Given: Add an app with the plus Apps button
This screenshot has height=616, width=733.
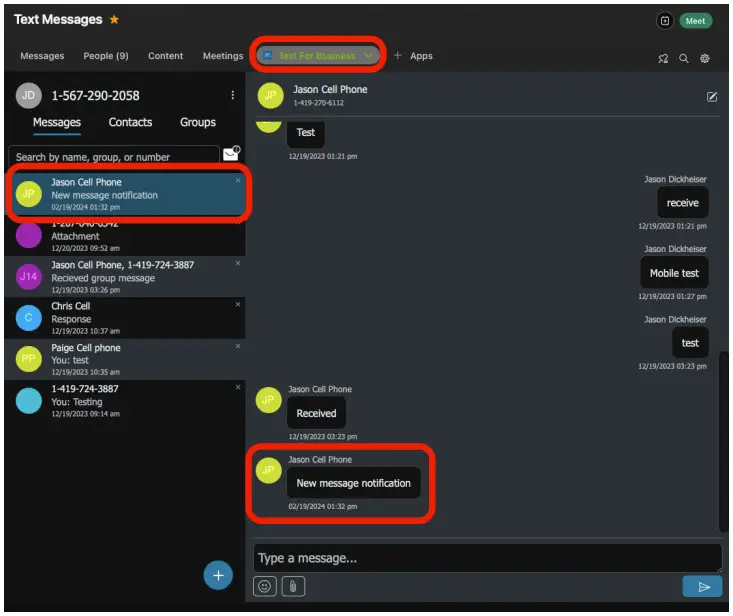Looking at the screenshot, I should pyautogui.click(x=413, y=56).
